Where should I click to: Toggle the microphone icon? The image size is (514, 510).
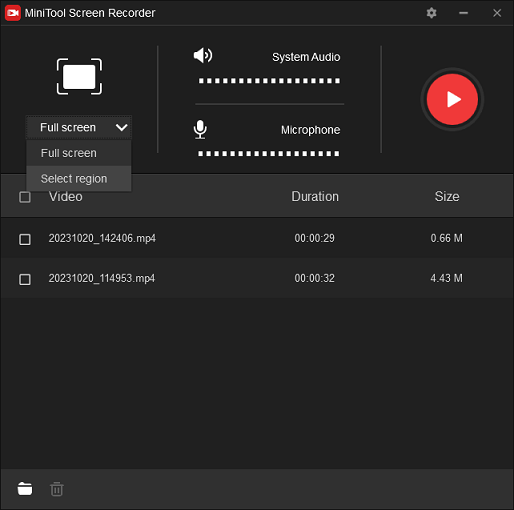(200, 130)
